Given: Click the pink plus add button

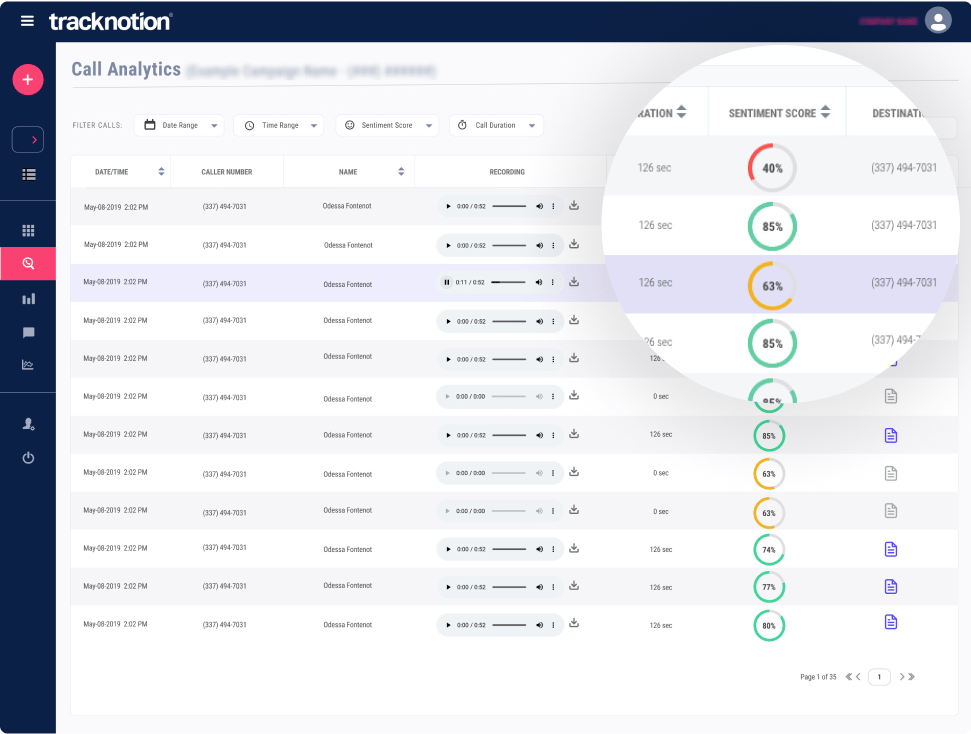Looking at the screenshot, I should pyautogui.click(x=28, y=79).
